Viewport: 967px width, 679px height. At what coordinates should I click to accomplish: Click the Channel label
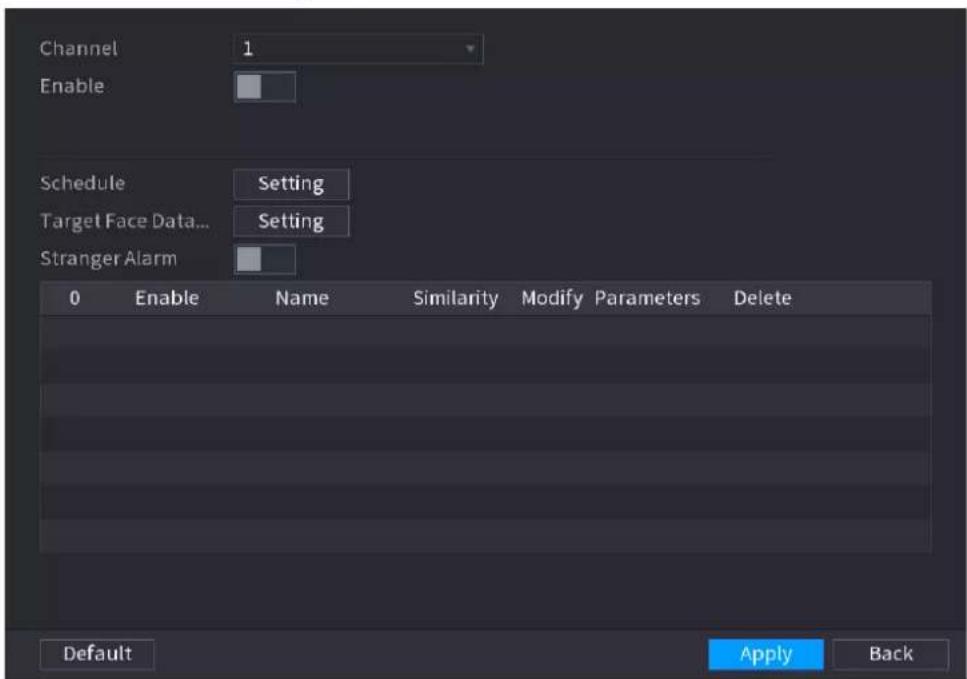[x=78, y=49]
